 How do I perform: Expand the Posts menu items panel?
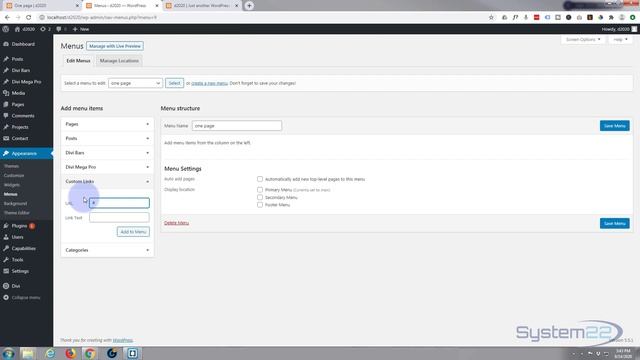(107, 138)
